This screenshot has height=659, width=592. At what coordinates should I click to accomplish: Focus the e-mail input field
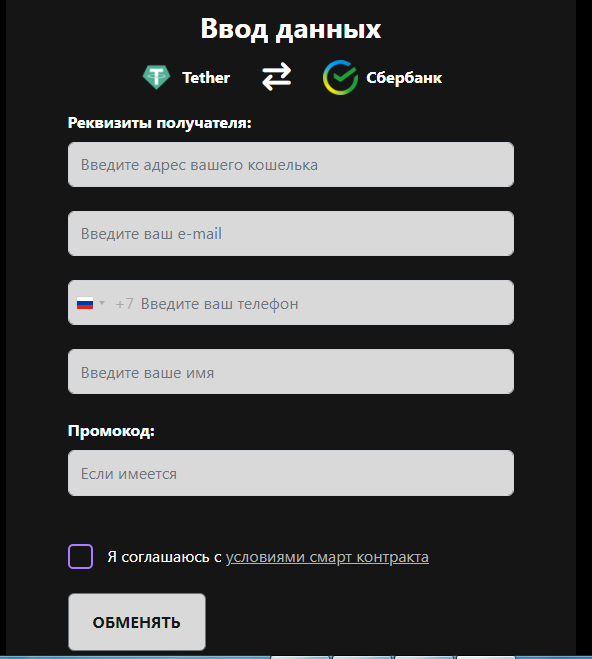pyautogui.click(x=291, y=233)
